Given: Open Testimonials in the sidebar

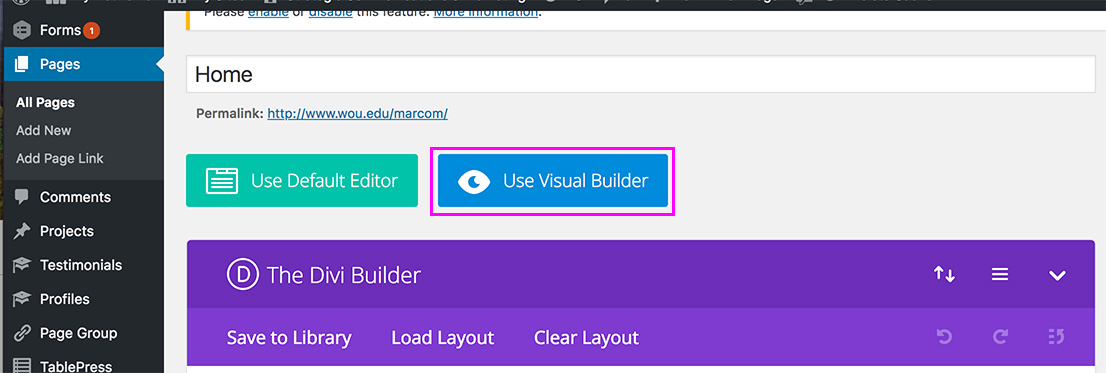Looking at the screenshot, I should 82,265.
